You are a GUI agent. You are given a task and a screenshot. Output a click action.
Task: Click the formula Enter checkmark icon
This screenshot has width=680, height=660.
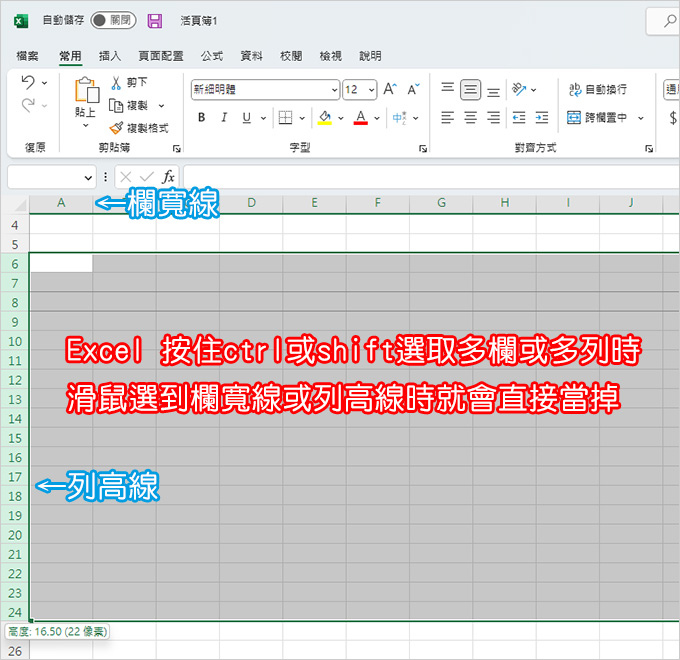[x=147, y=177]
